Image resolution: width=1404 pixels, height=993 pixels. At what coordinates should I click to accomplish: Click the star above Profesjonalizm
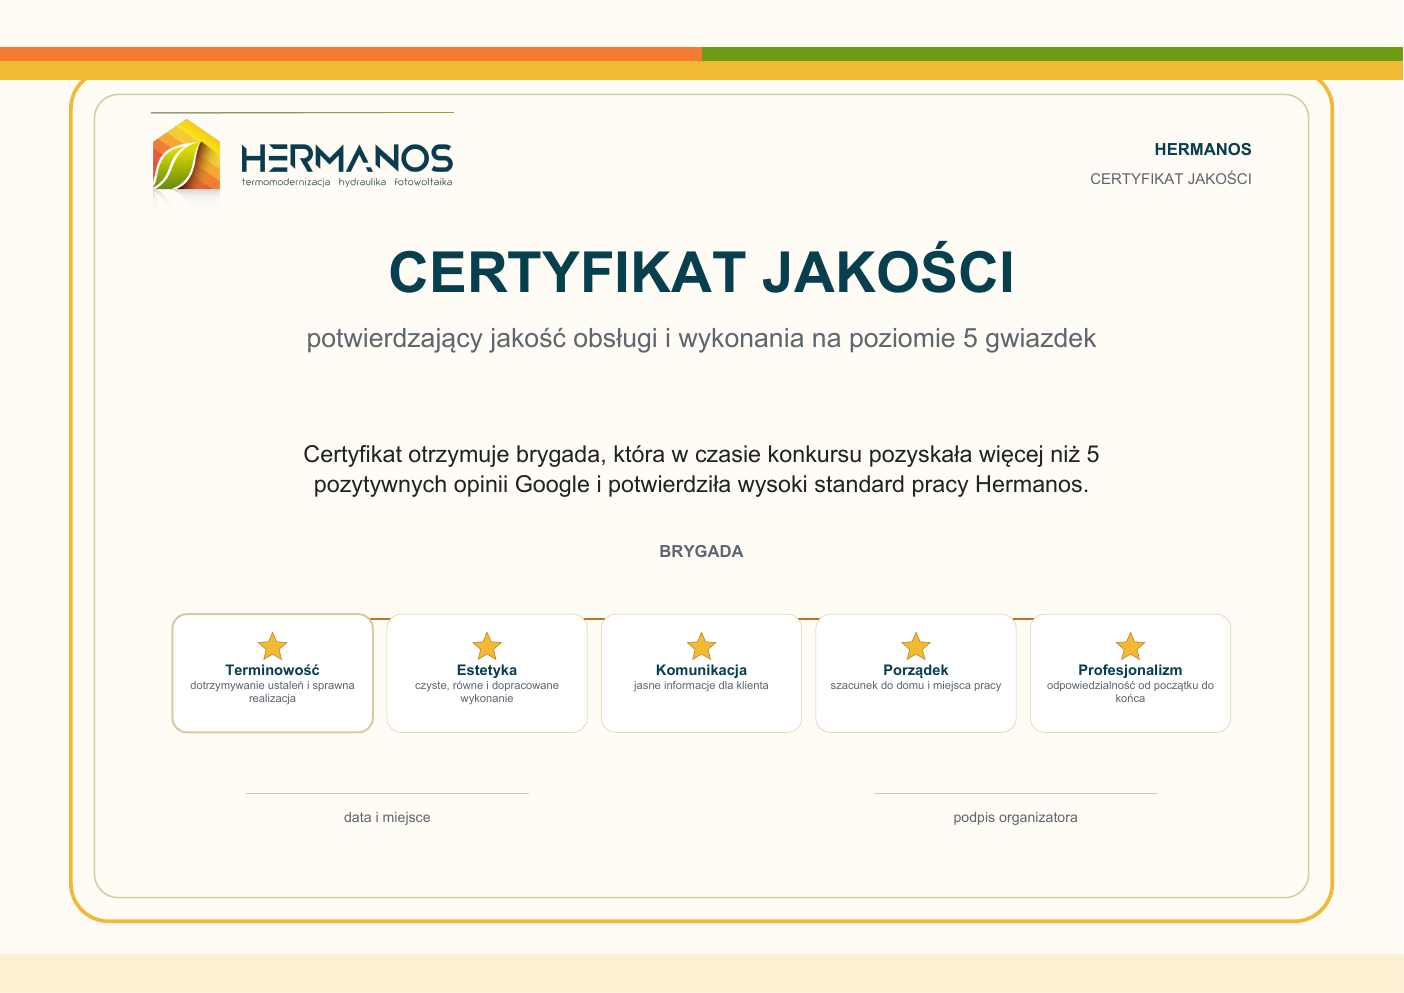coord(1130,646)
